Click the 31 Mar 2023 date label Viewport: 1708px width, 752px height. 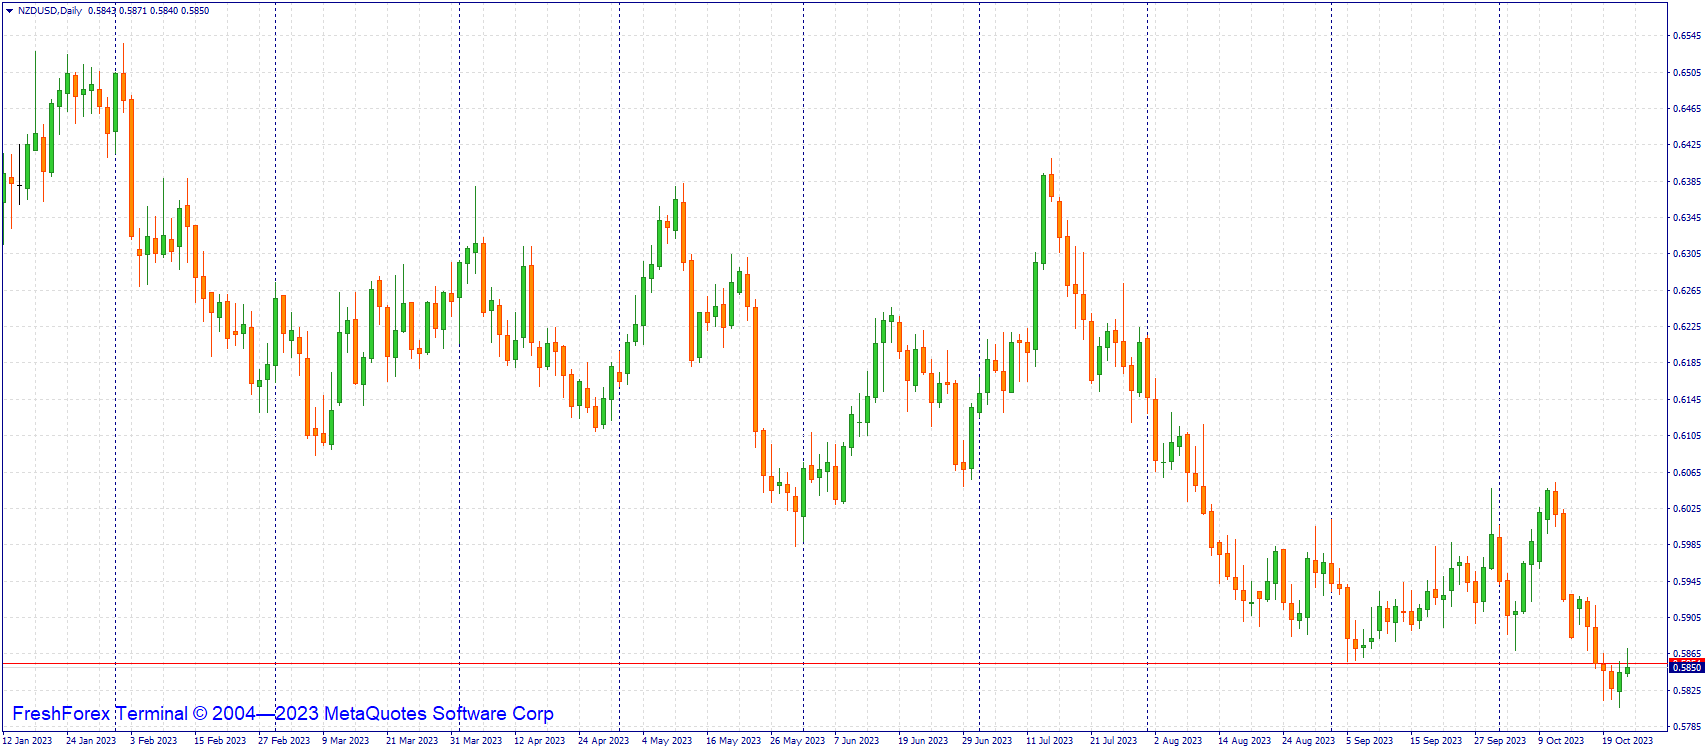(476, 741)
